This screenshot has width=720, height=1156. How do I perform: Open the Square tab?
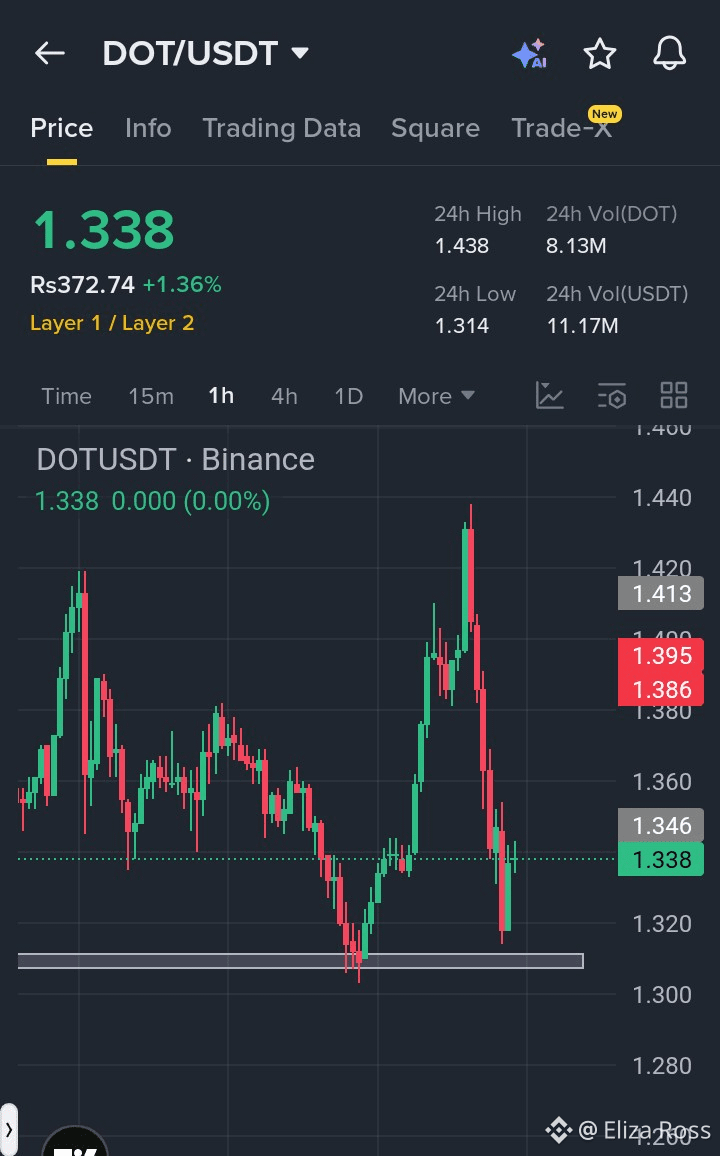click(436, 128)
